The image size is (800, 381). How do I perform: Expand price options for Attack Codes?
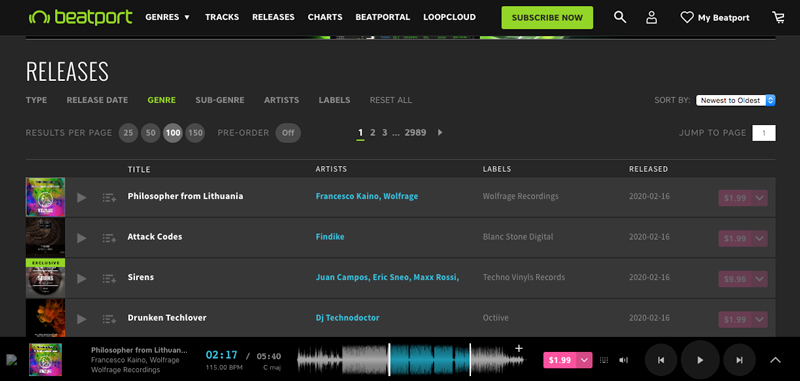759,238
